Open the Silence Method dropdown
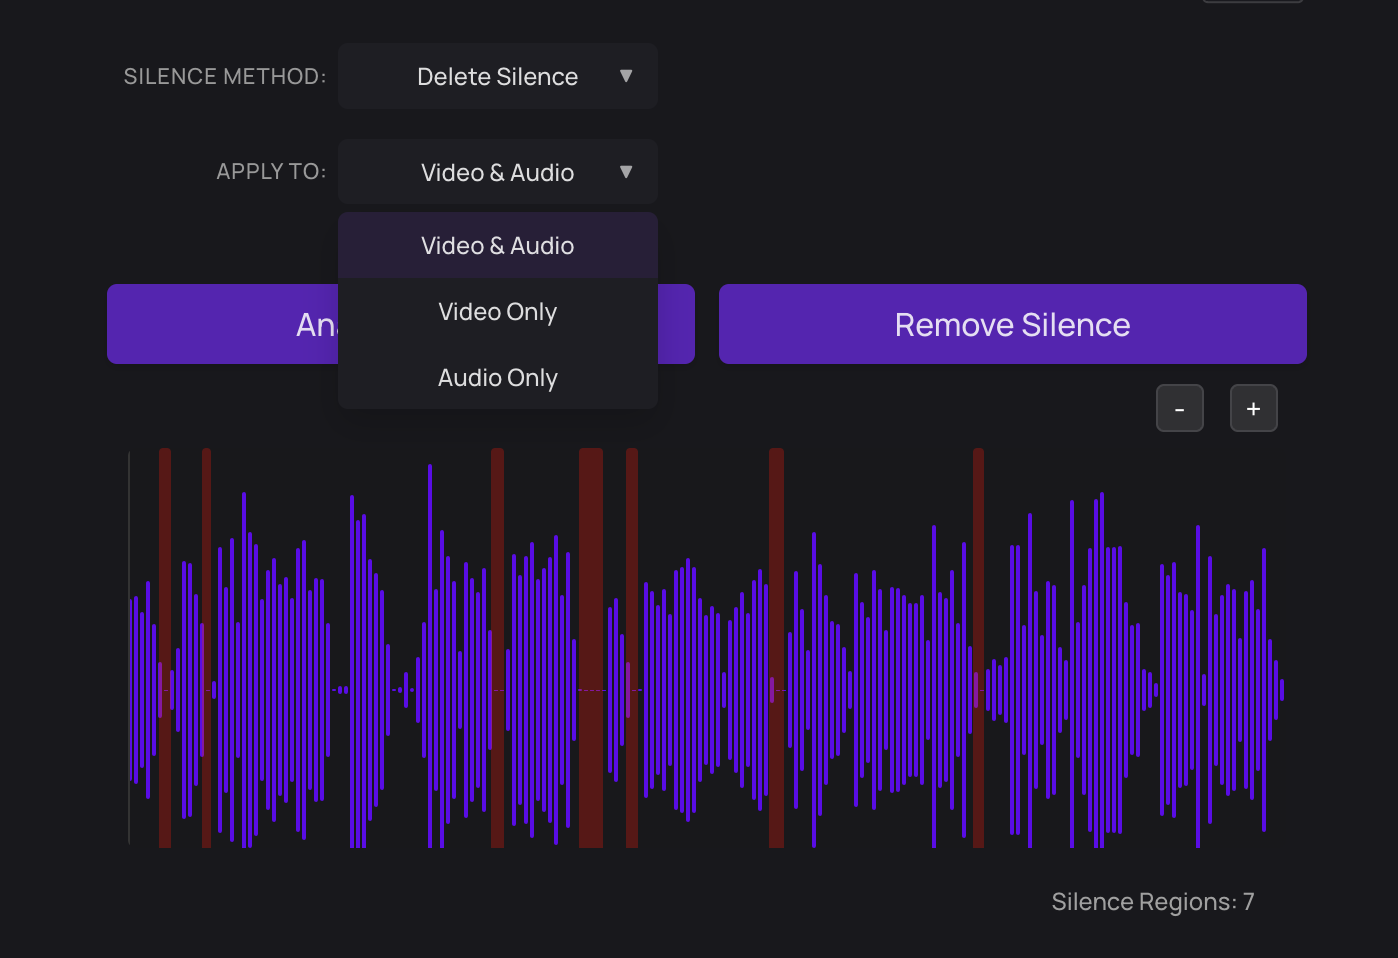The image size is (1398, 958). point(497,76)
